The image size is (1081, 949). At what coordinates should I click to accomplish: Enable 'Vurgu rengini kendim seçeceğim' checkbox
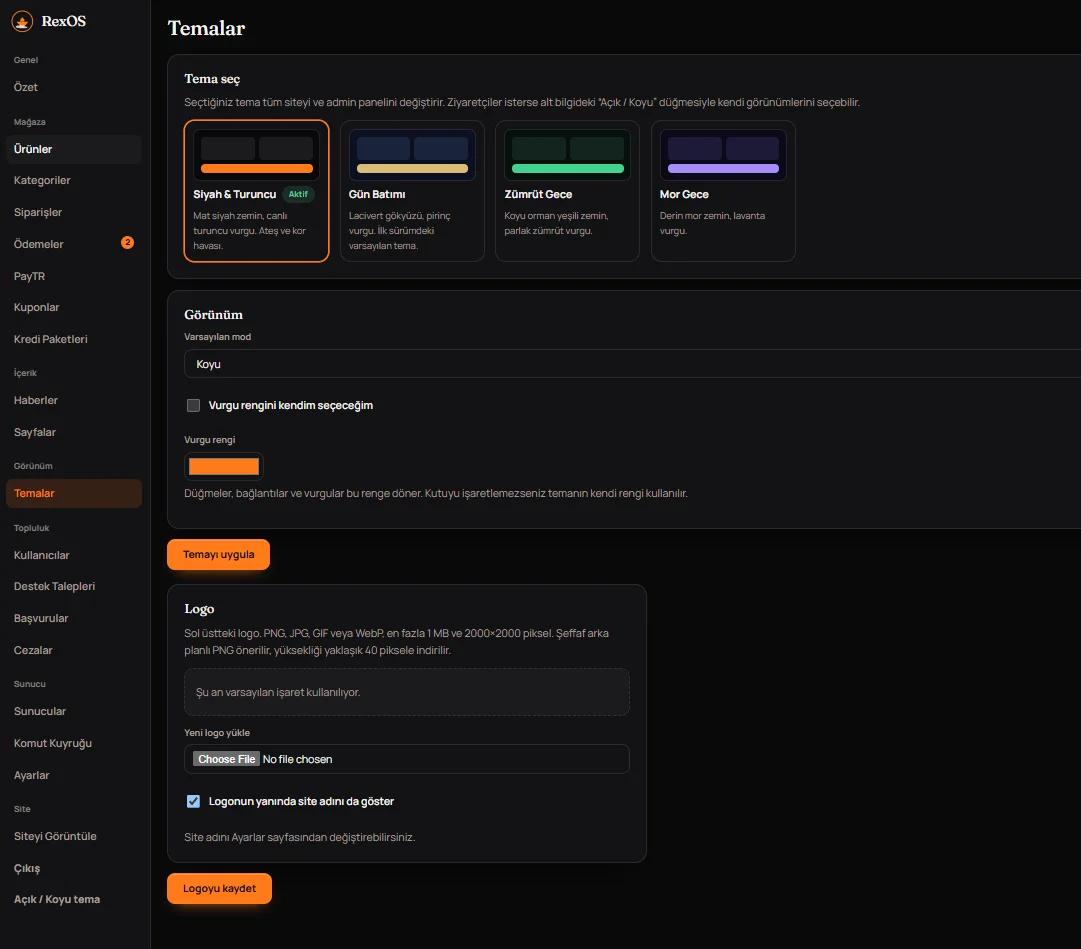[x=194, y=405]
